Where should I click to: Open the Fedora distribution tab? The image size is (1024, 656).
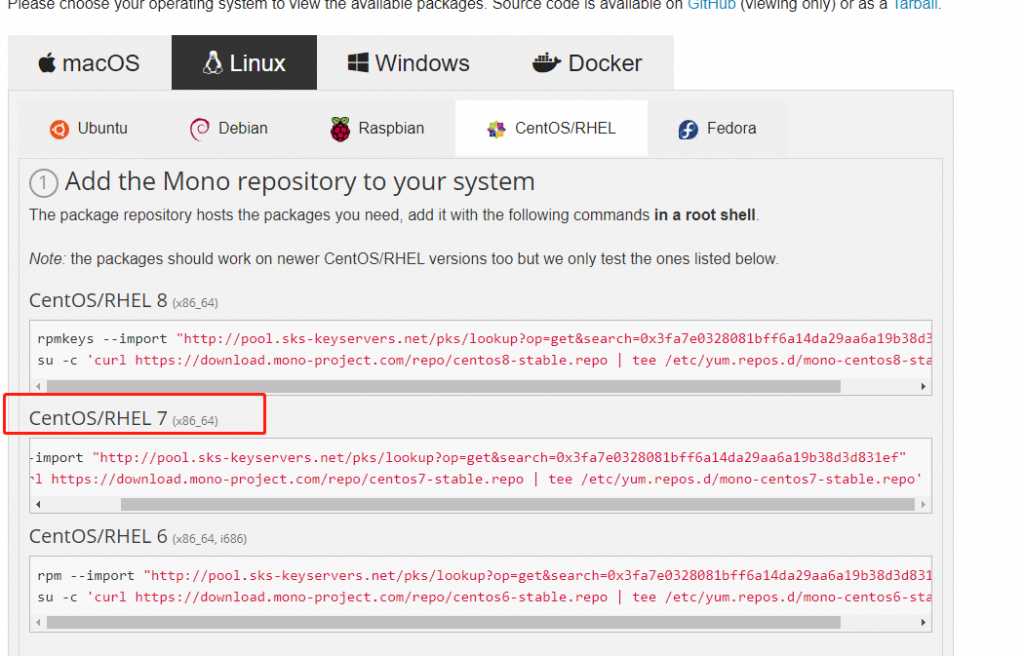click(x=717, y=128)
